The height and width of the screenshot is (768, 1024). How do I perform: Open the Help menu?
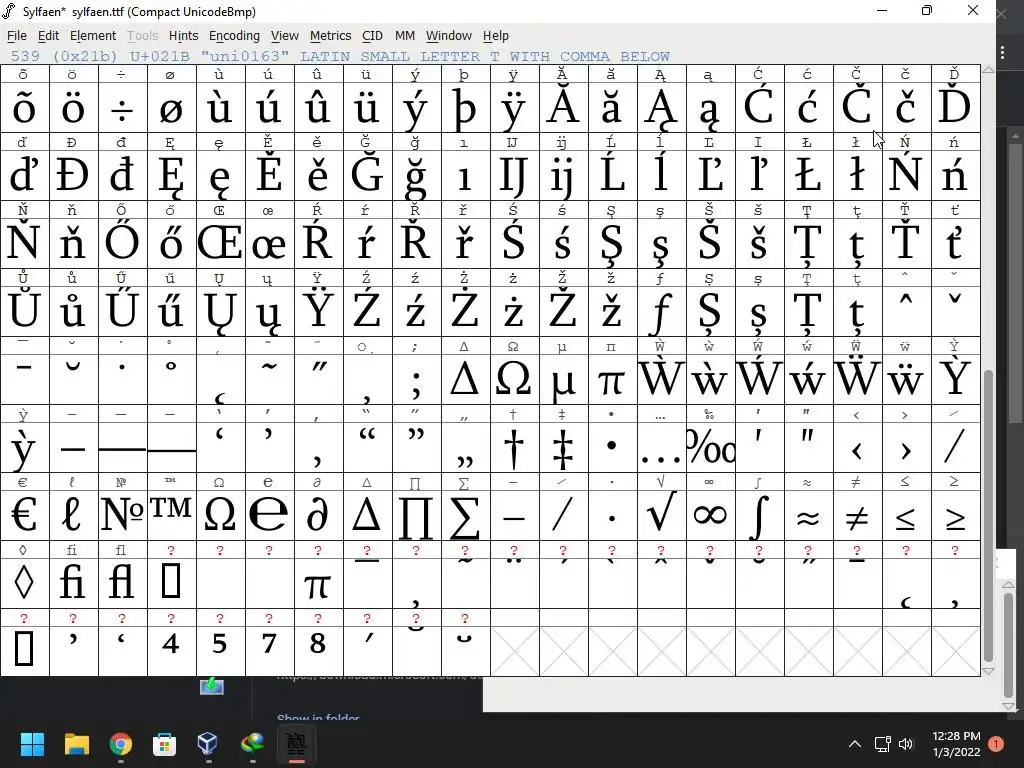[496, 36]
